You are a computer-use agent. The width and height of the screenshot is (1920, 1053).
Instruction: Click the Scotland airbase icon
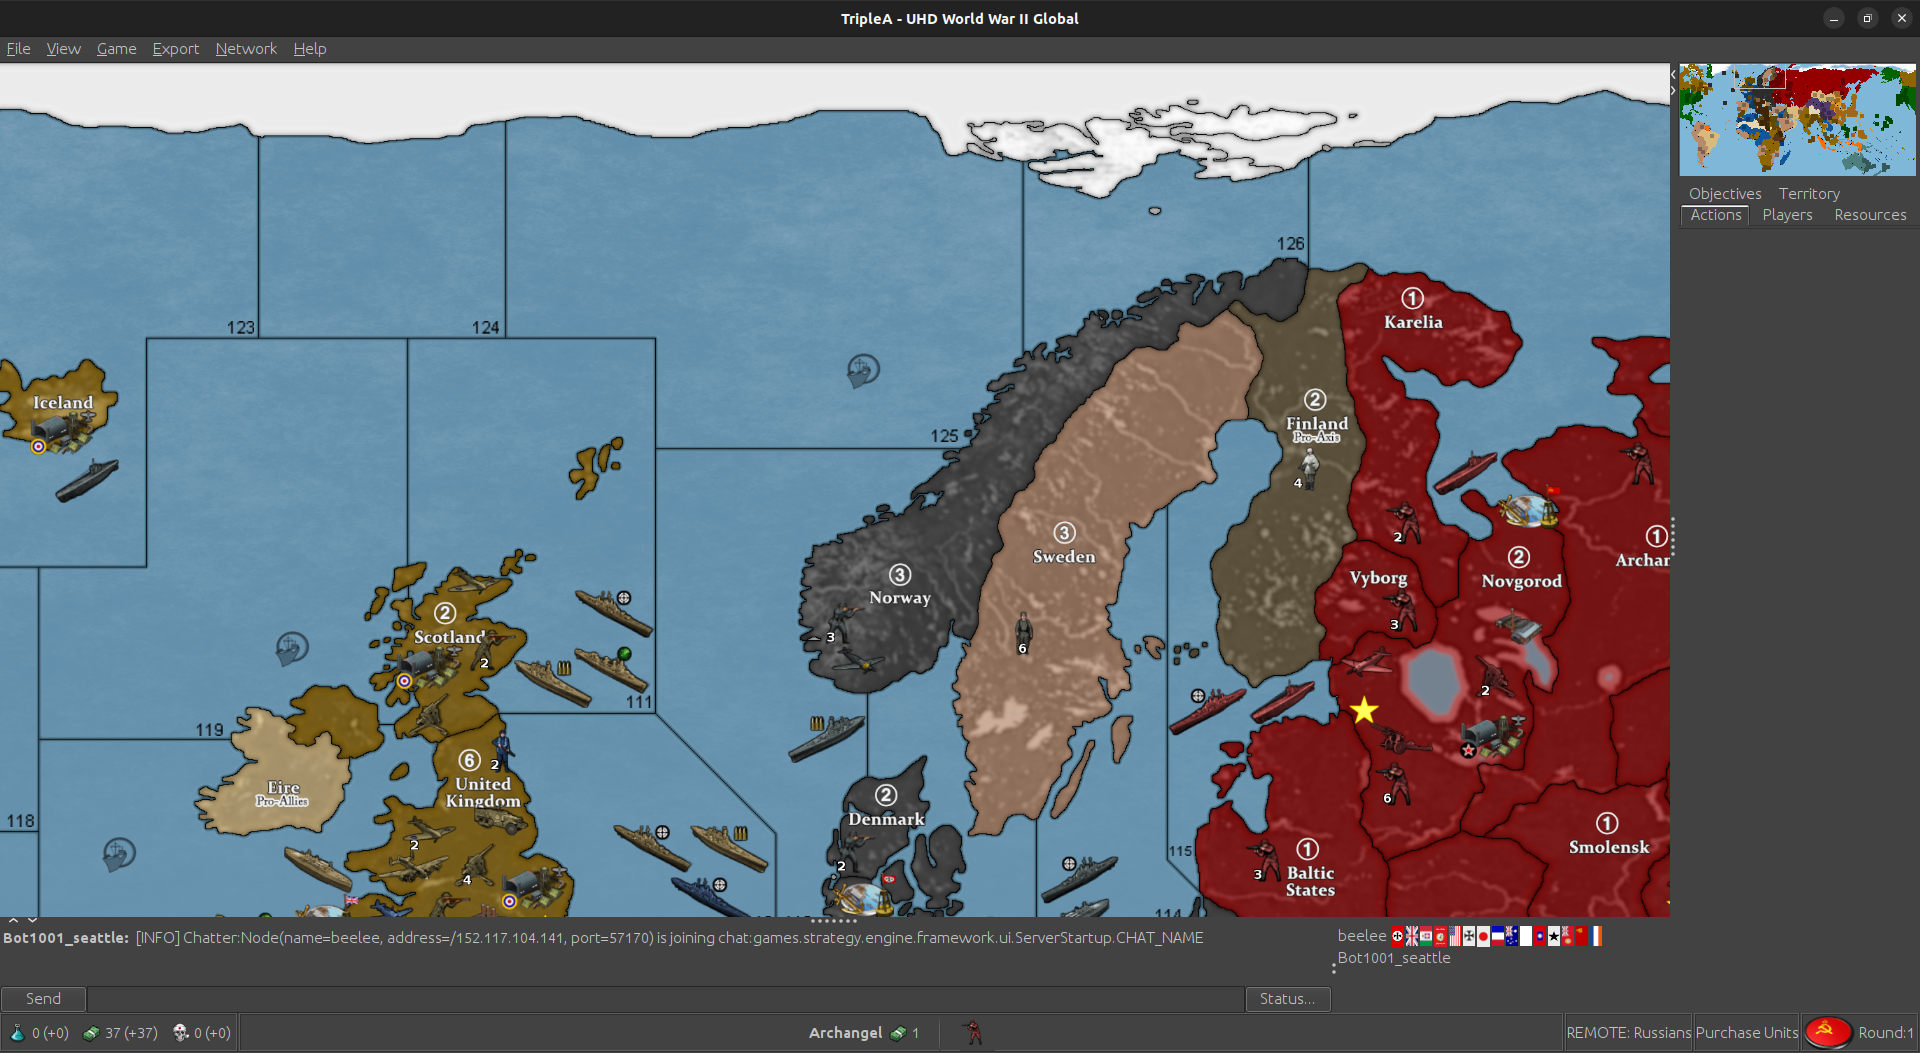pyautogui.click(x=432, y=665)
